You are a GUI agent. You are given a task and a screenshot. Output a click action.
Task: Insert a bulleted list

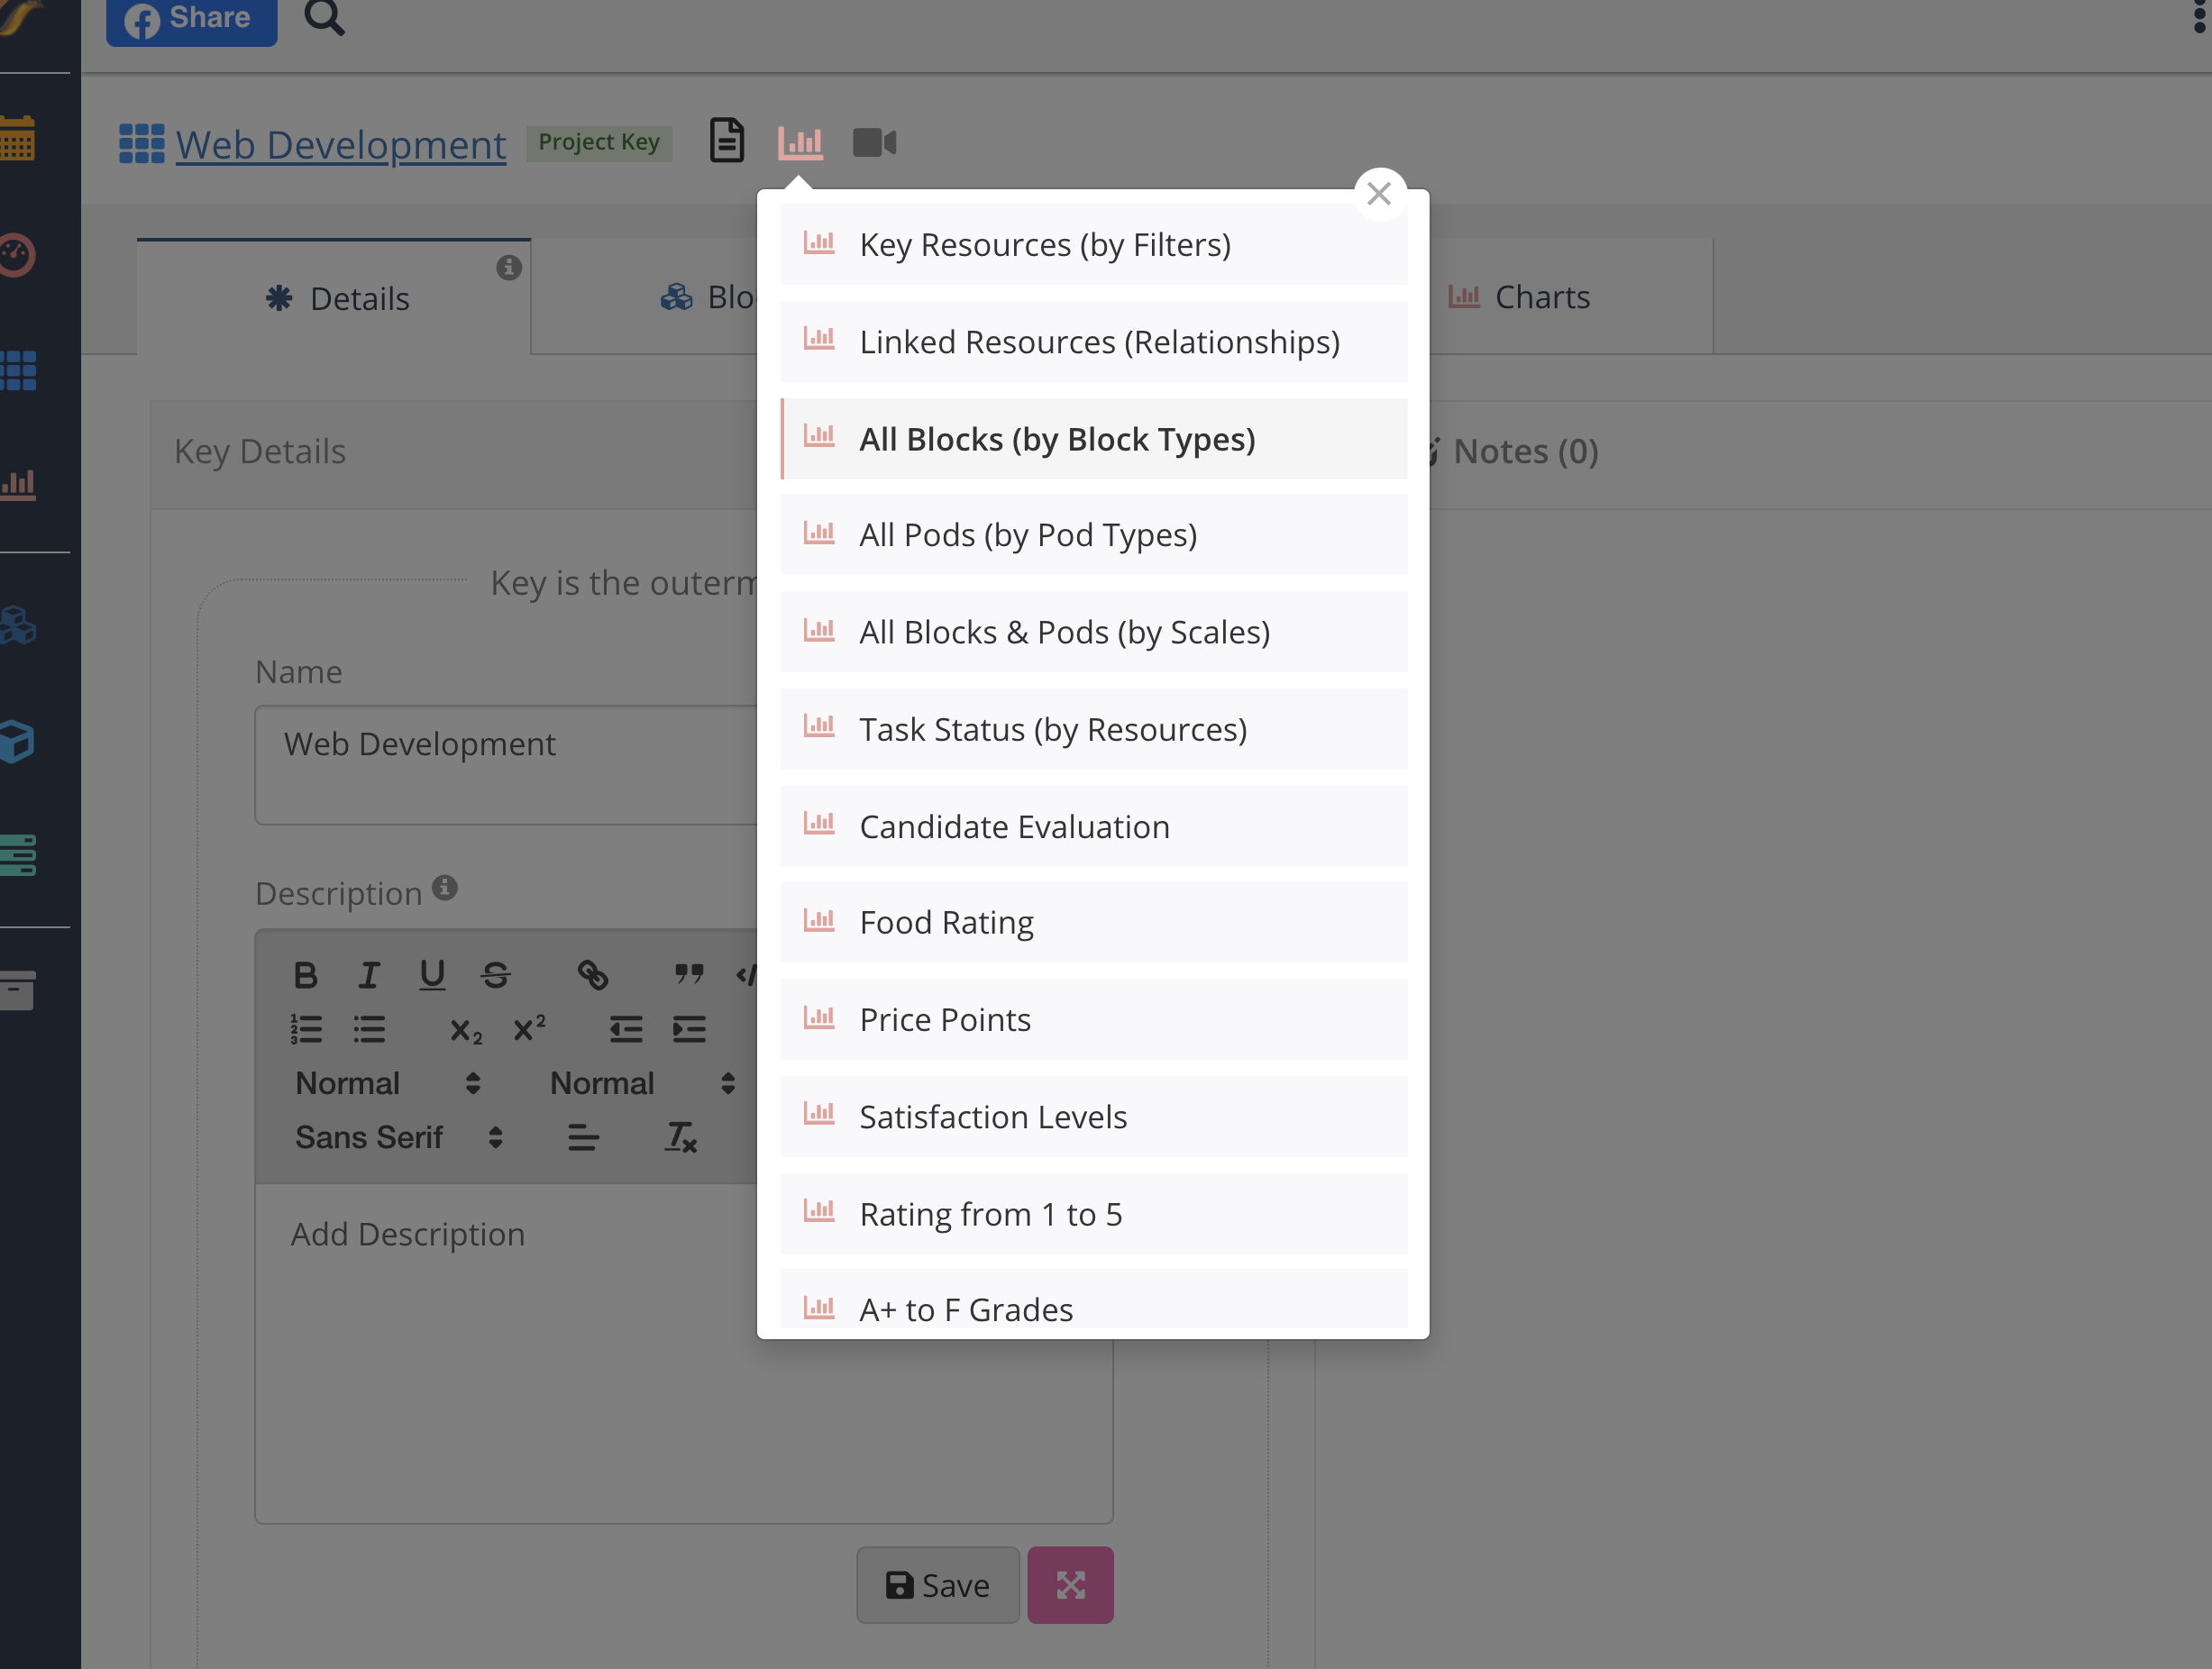pos(369,1029)
